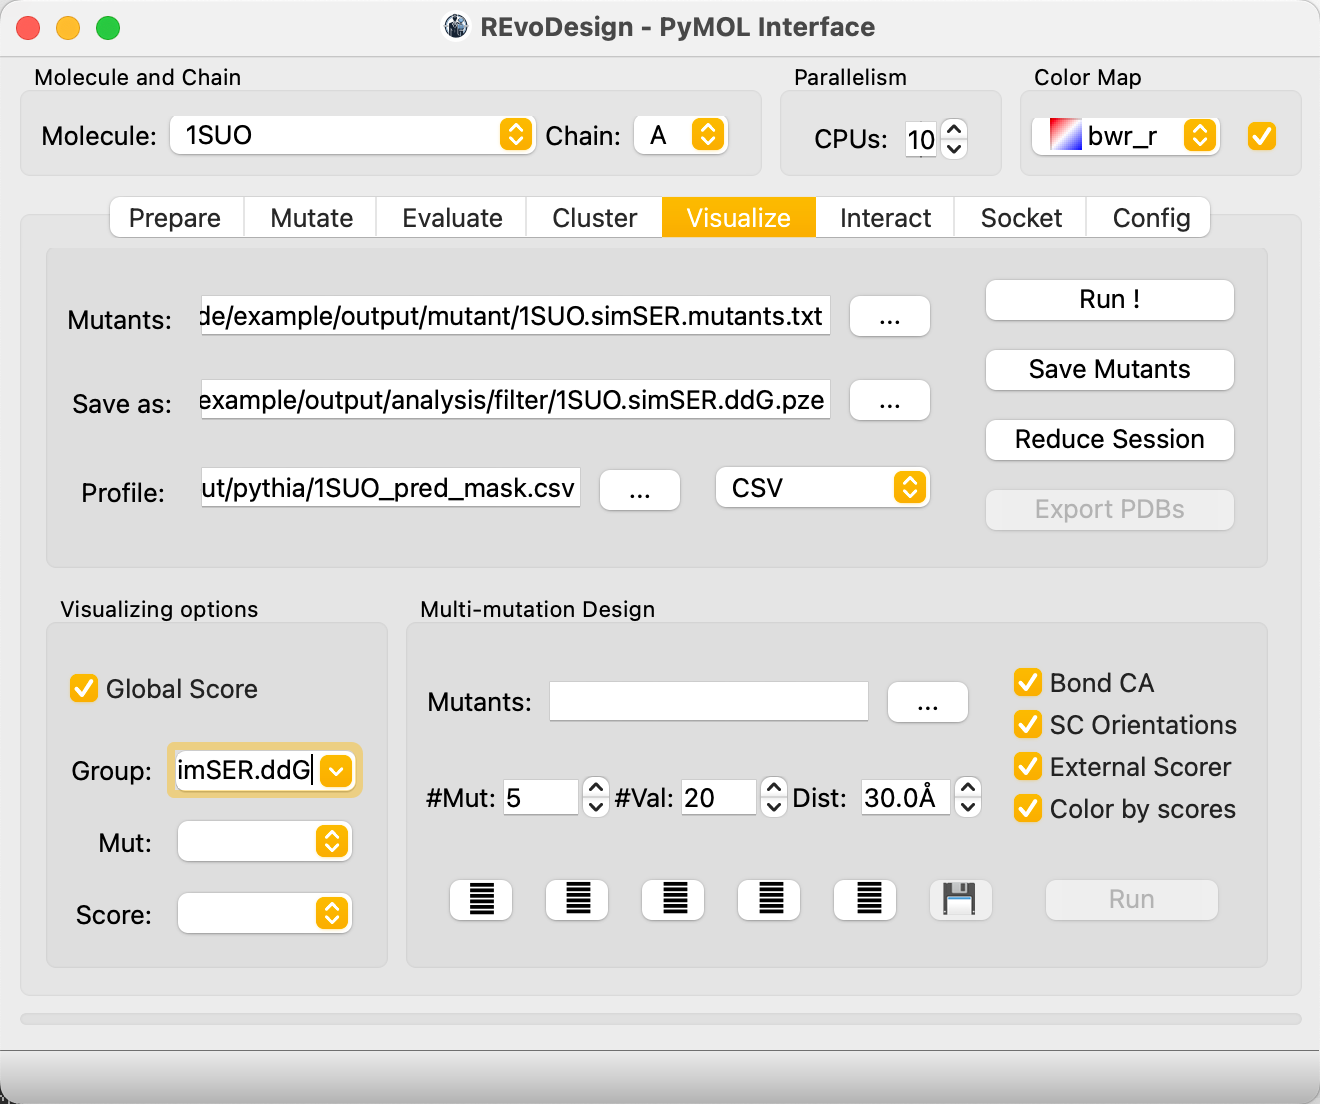Click the #Mut value field
This screenshot has height=1104, width=1320.
click(541, 797)
